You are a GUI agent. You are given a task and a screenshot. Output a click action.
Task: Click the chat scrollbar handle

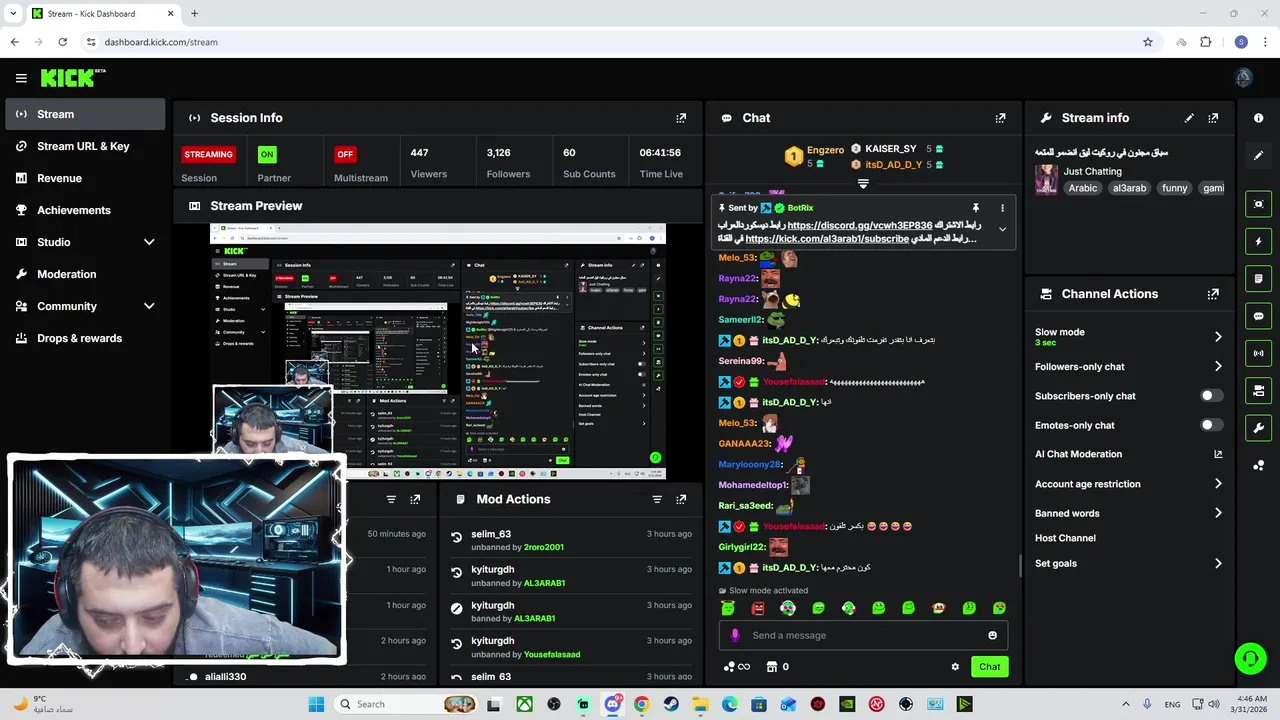coord(1020,566)
